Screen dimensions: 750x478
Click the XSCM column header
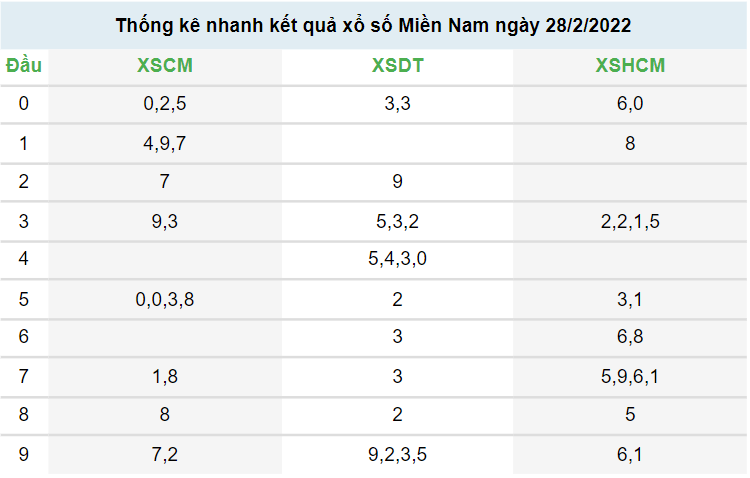(165, 67)
